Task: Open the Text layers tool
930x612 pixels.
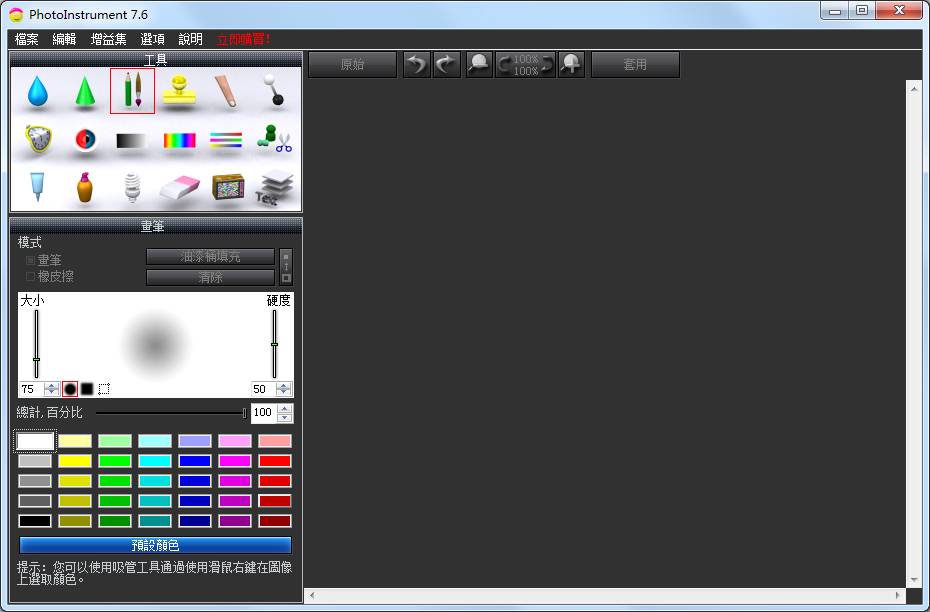Action: (275, 187)
